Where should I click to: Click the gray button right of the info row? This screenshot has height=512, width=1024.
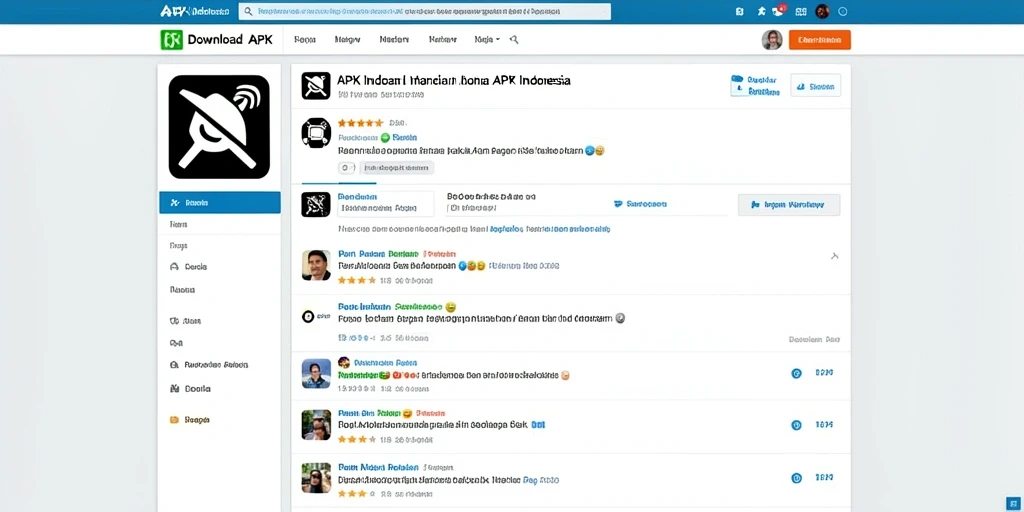pos(789,204)
